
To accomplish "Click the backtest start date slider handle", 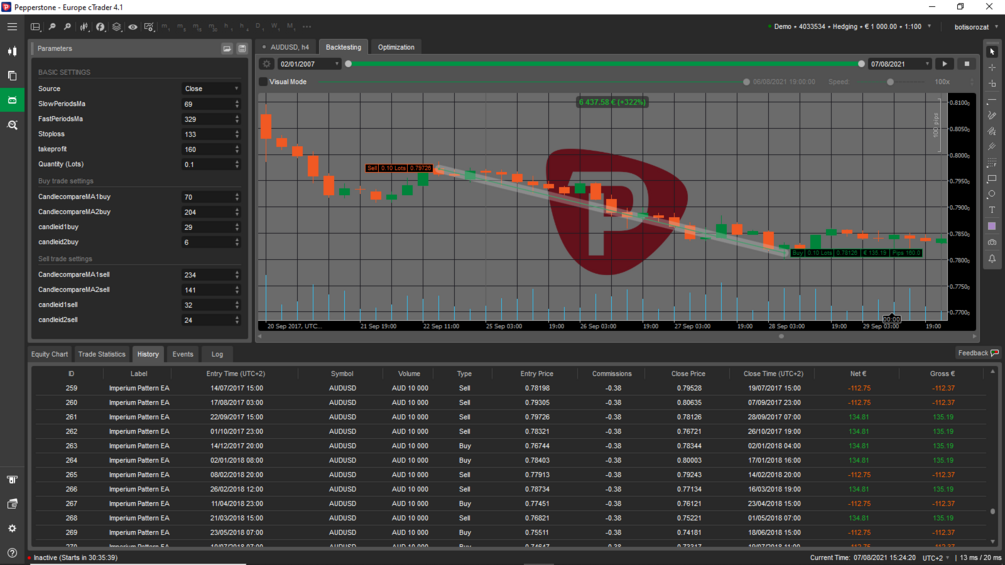I will tap(349, 64).
